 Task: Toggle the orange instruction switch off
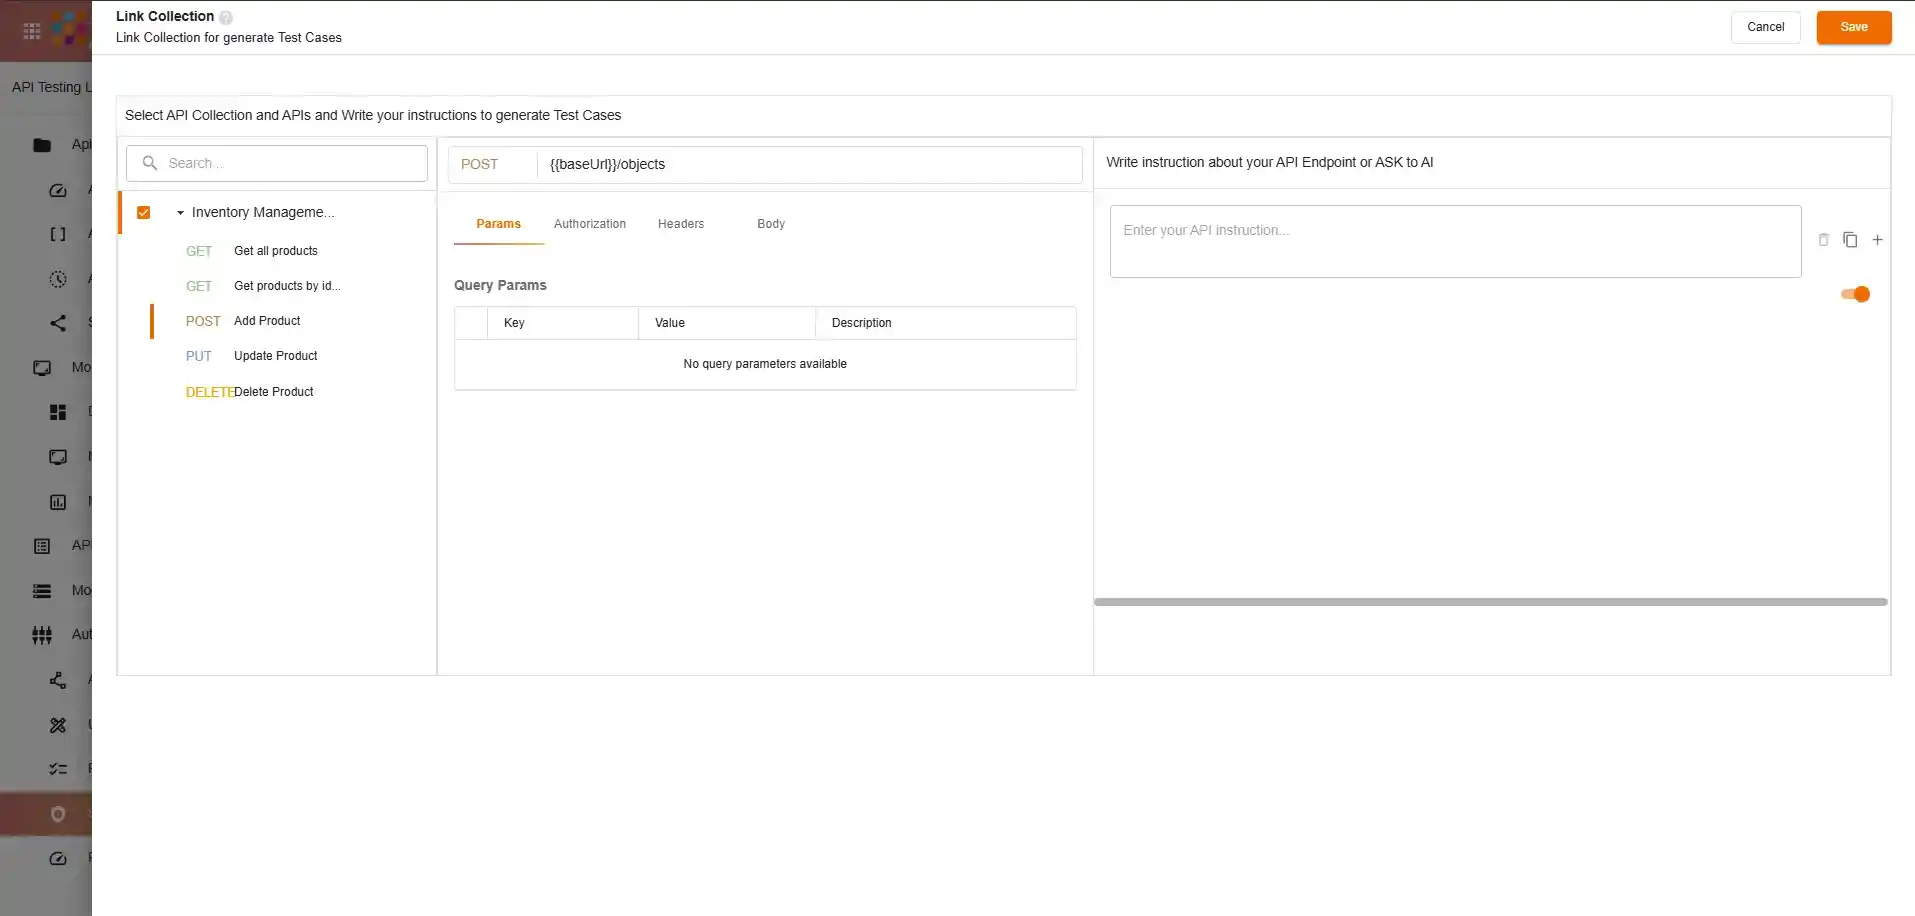pyautogui.click(x=1855, y=294)
